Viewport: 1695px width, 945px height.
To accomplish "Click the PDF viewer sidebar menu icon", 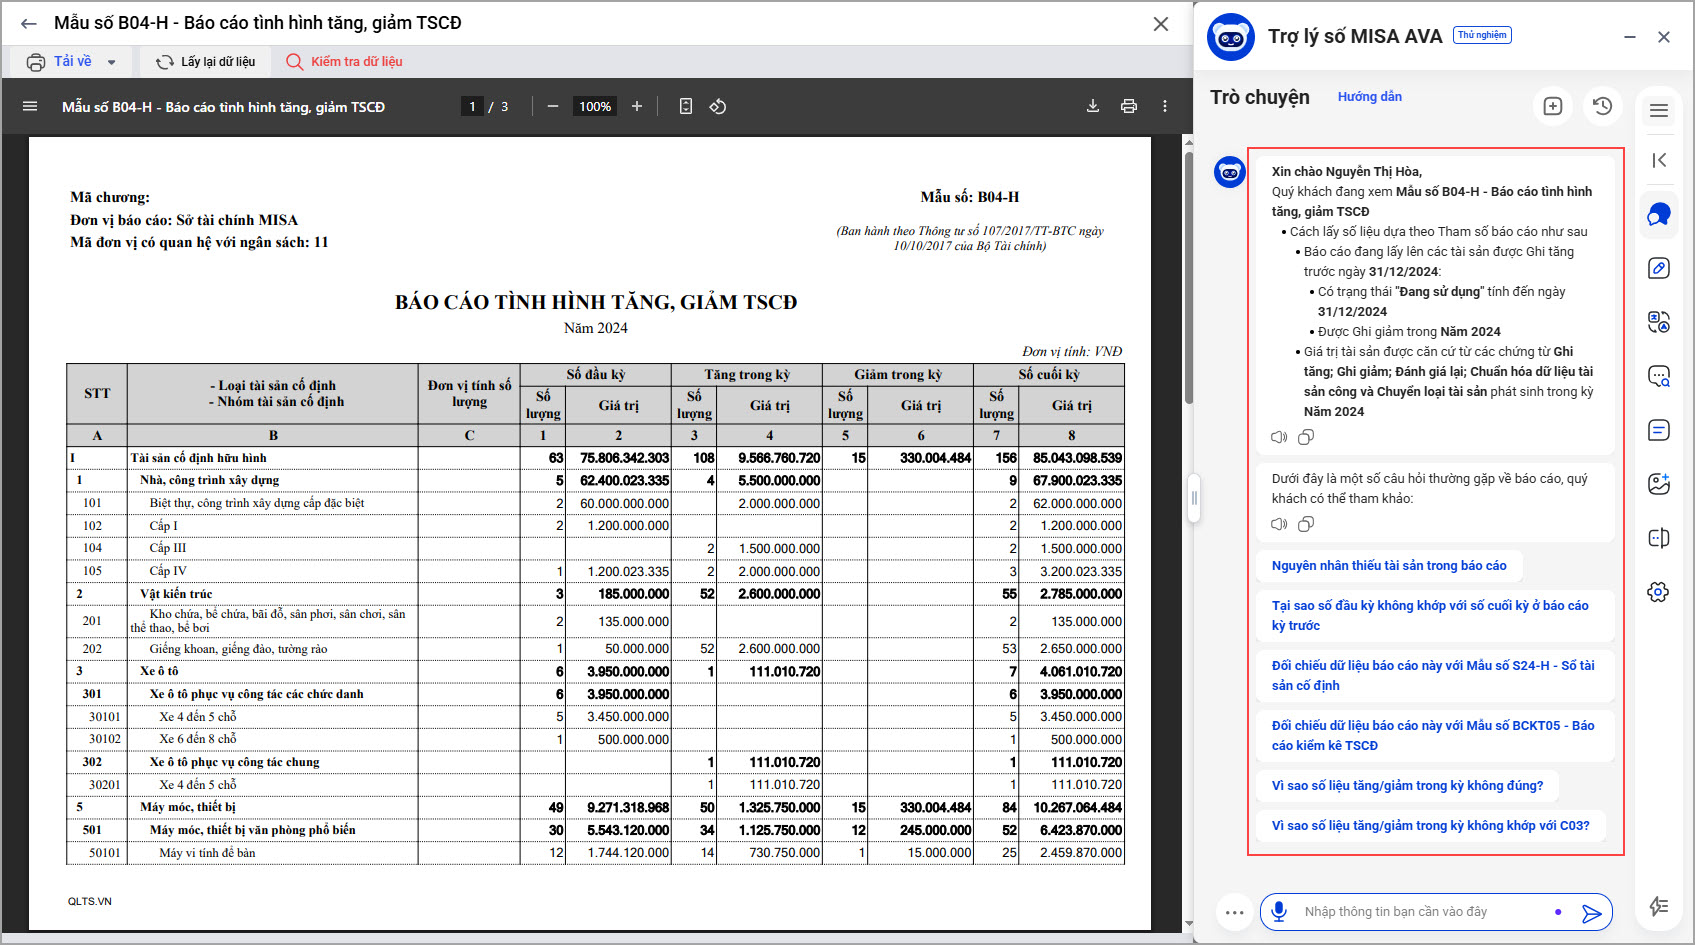I will pyautogui.click(x=30, y=106).
